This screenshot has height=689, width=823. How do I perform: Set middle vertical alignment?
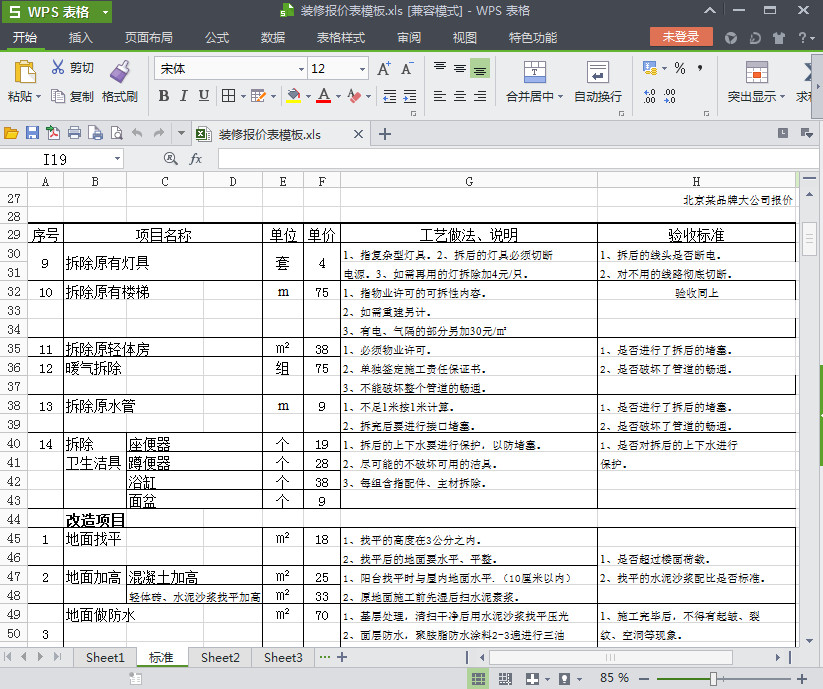click(460, 68)
